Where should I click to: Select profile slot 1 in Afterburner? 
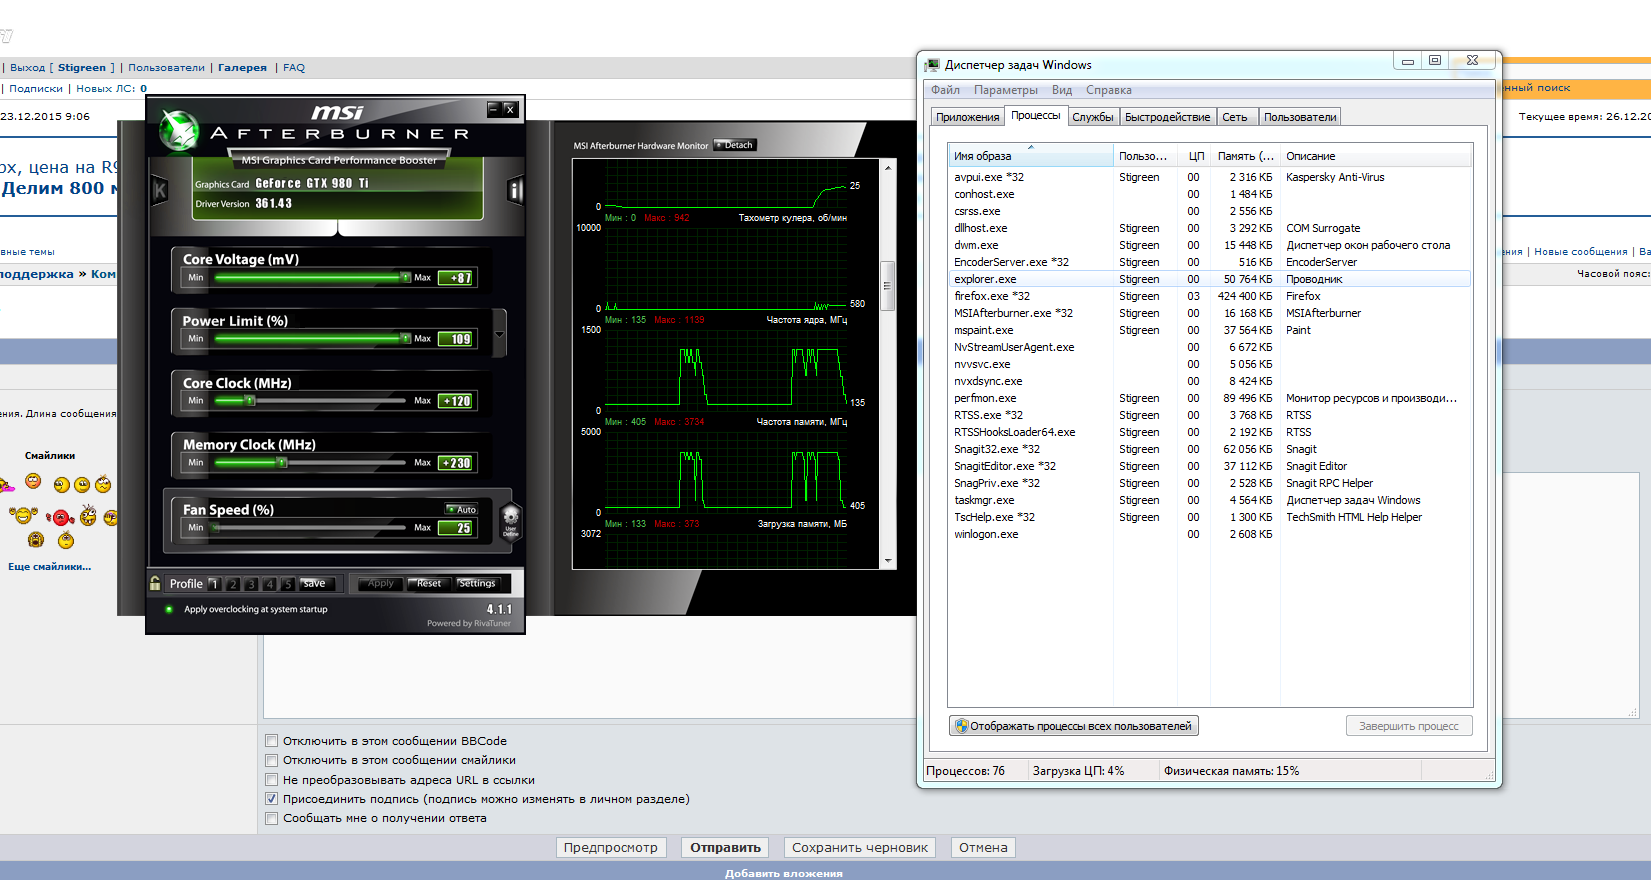(214, 584)
